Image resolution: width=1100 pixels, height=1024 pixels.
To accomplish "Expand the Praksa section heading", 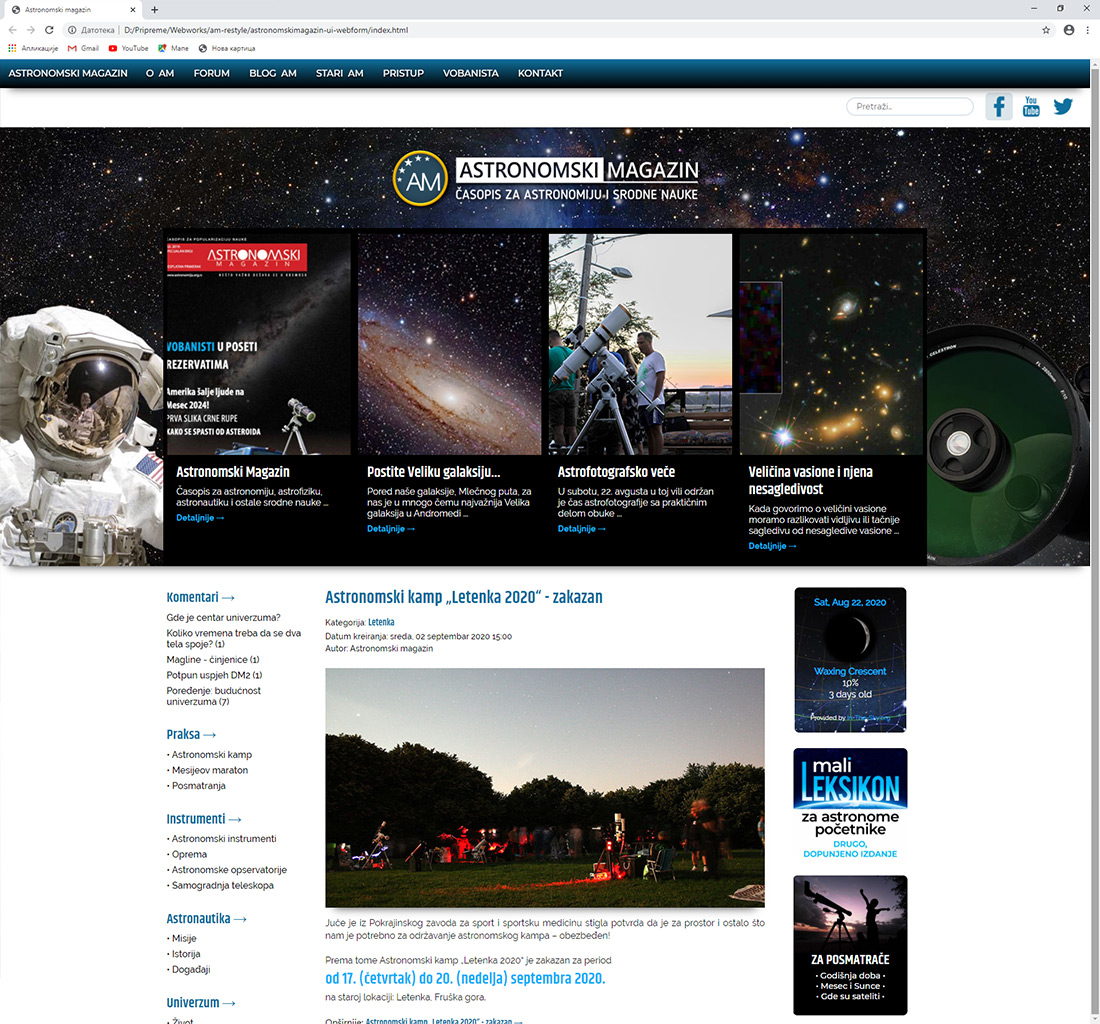I will 191,734.
